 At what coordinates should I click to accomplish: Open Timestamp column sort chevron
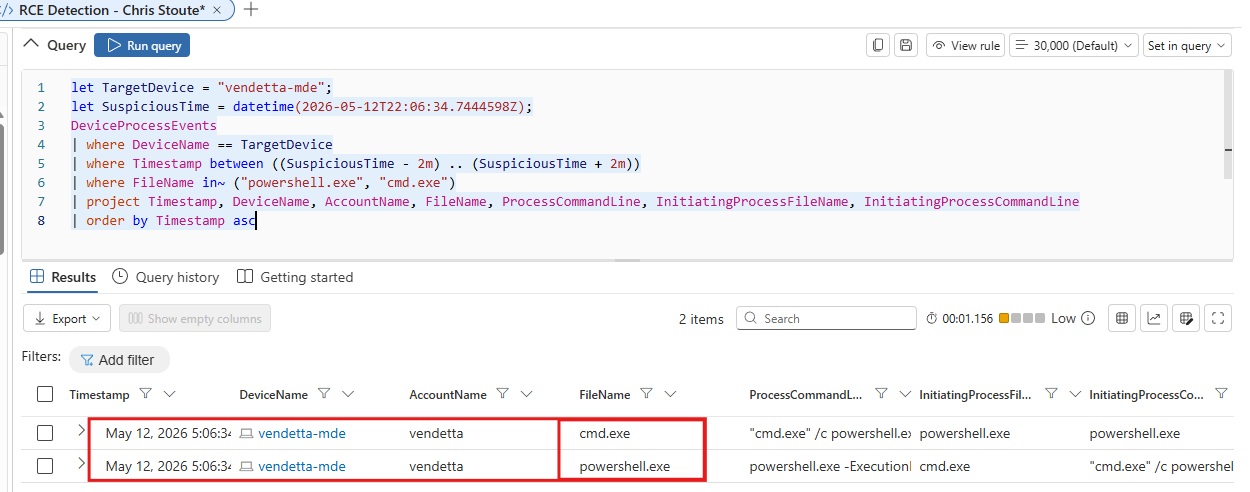[169, 394]
